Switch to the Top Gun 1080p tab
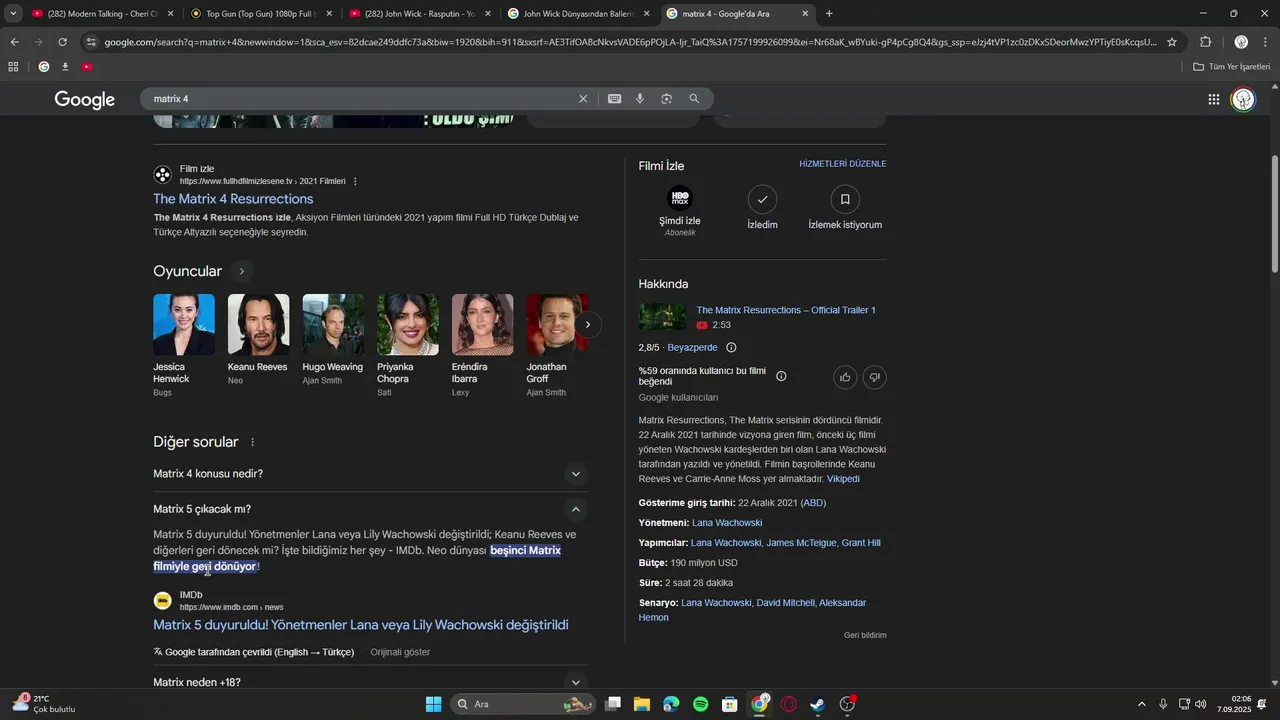Screen dimensions: 1280x720 (262, 14)
